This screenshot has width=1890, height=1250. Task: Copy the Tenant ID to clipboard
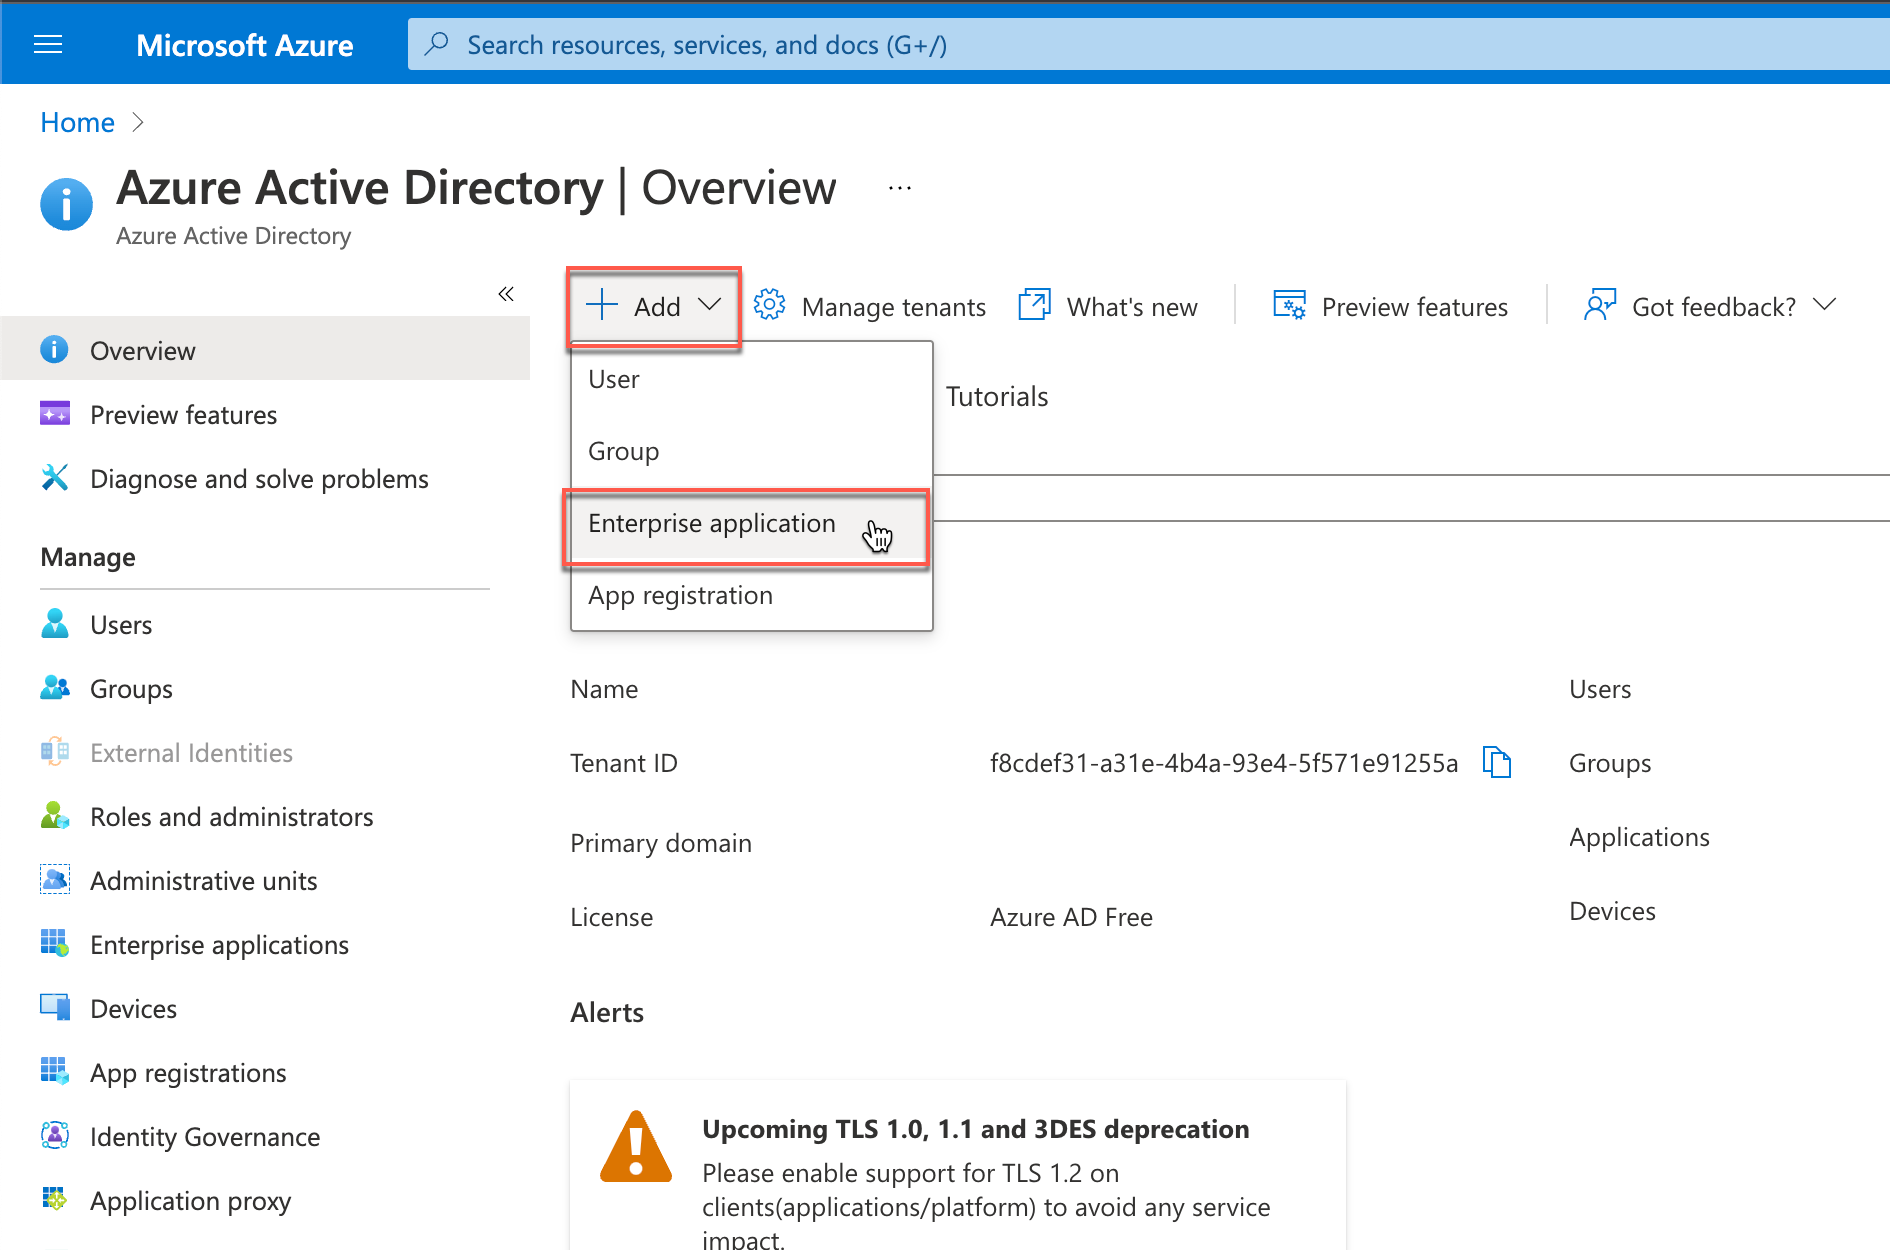[1497, 762]
